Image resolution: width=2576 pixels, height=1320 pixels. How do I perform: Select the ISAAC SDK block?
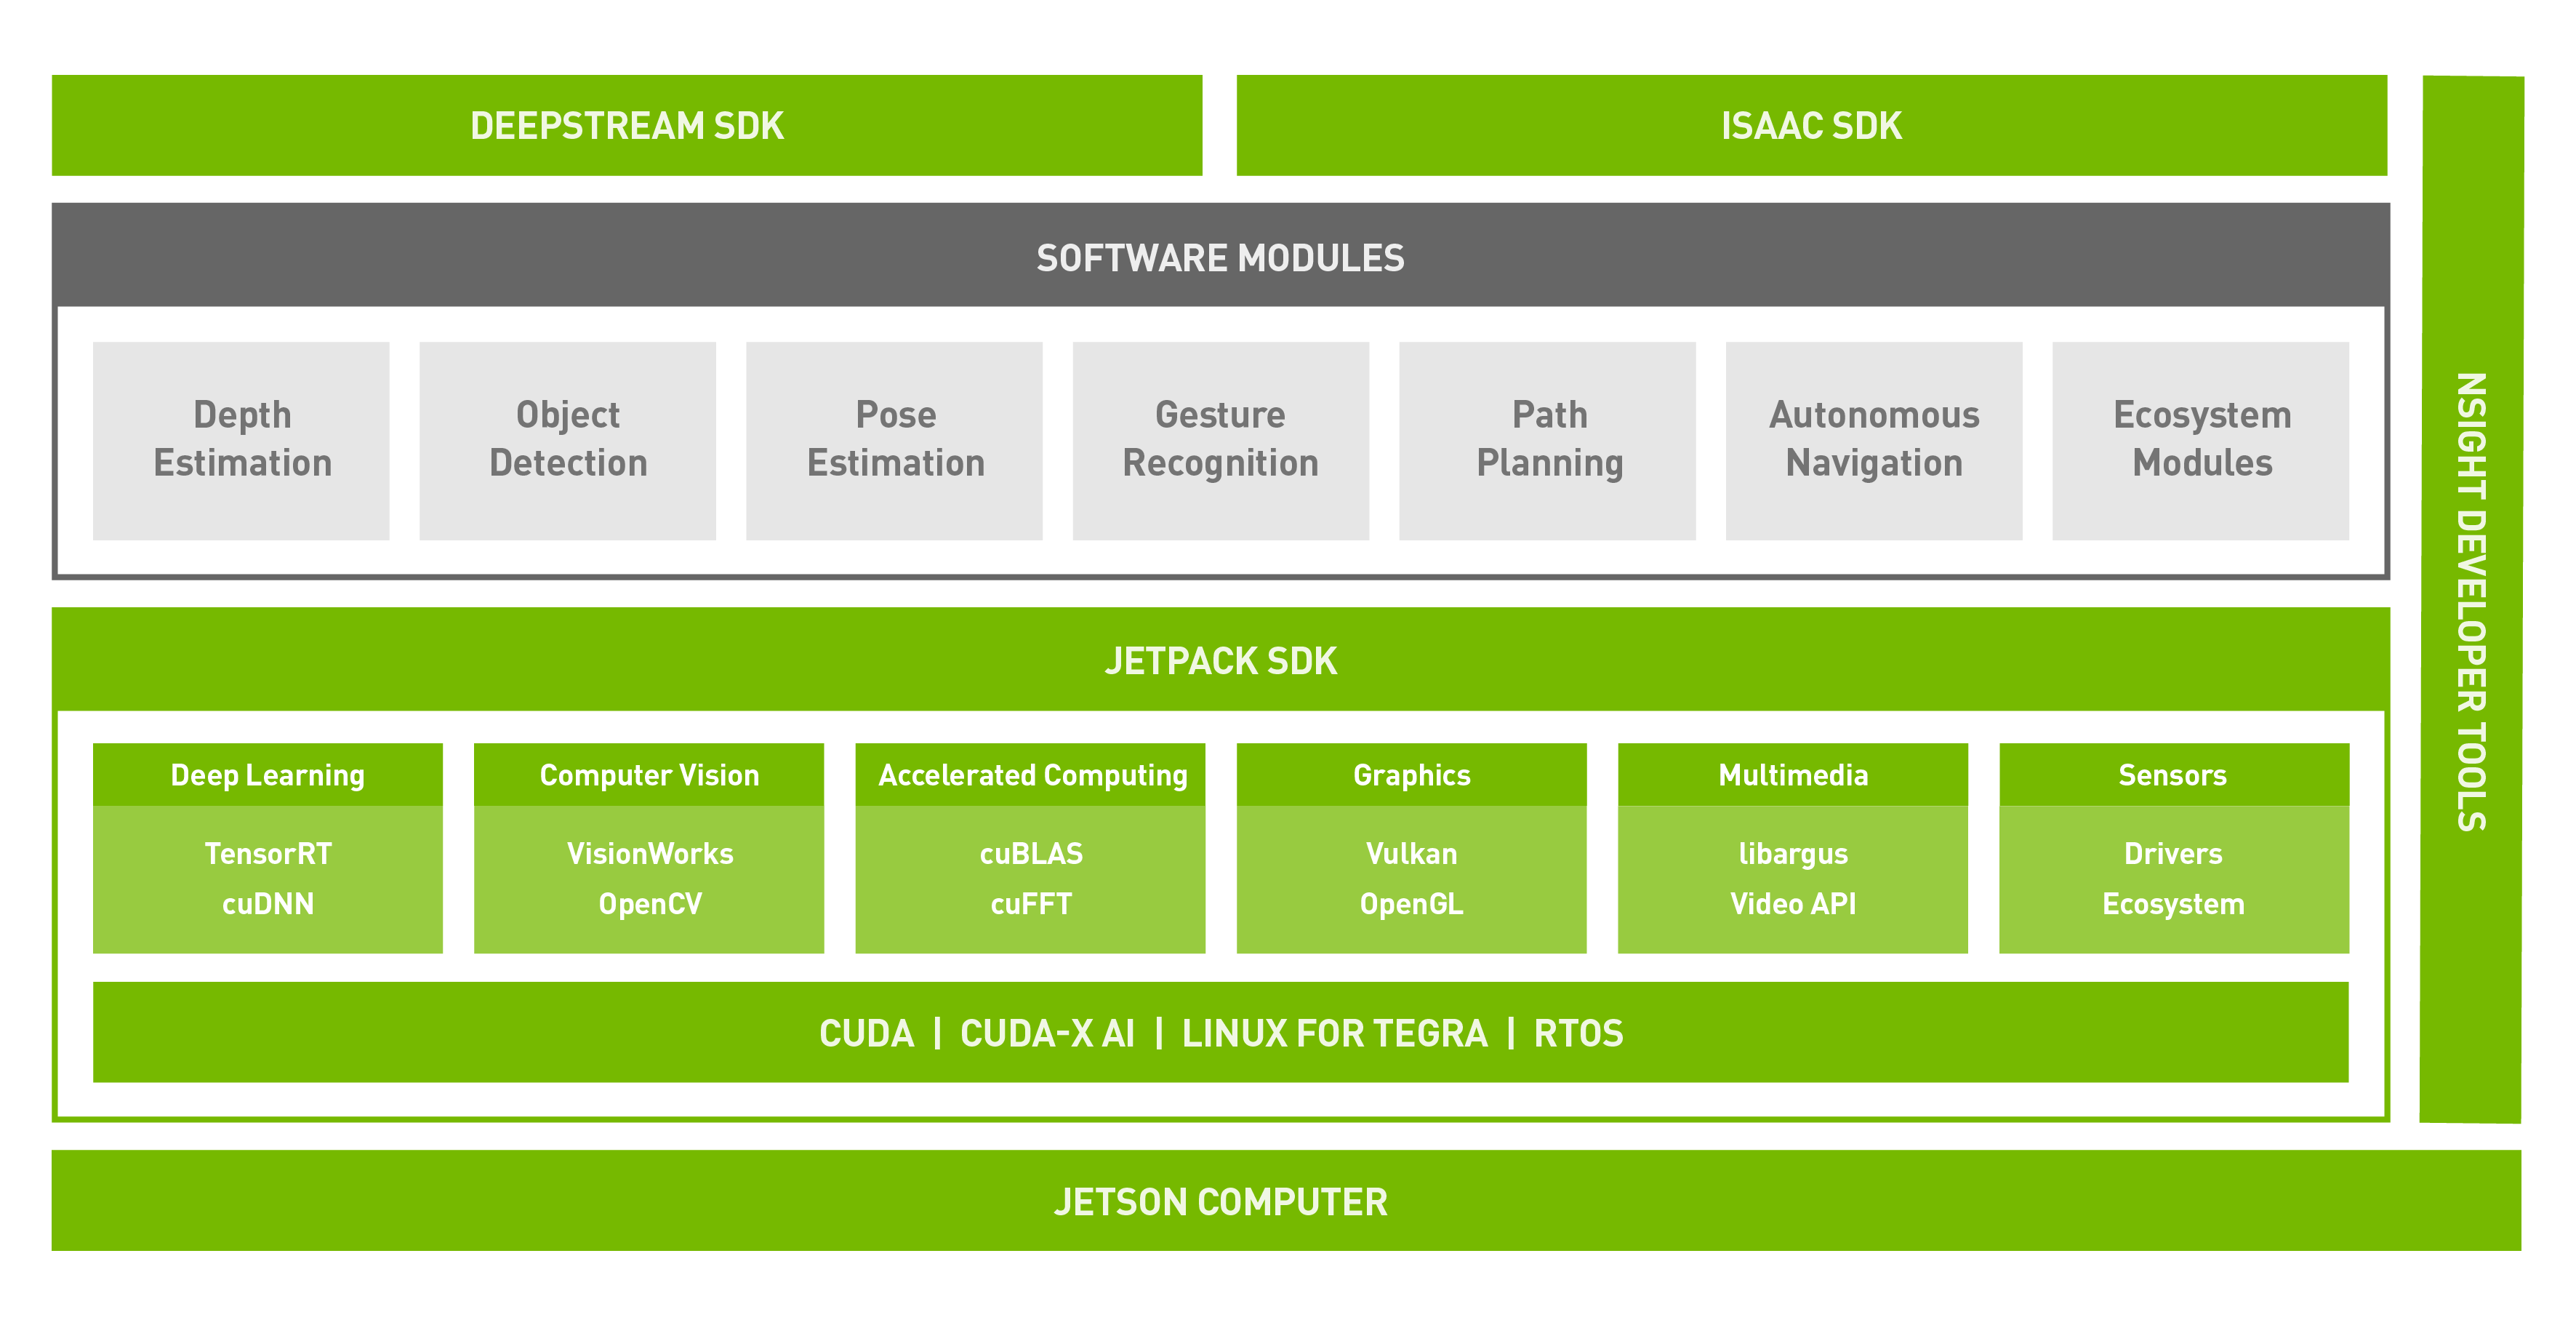(x=1810, y=125)
